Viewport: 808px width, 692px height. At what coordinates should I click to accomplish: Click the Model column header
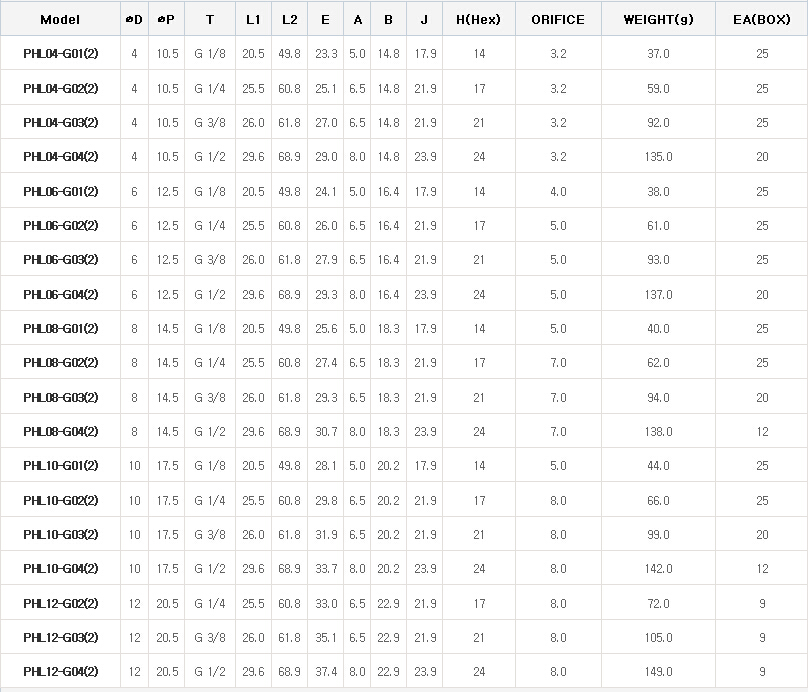pos(60,20)
